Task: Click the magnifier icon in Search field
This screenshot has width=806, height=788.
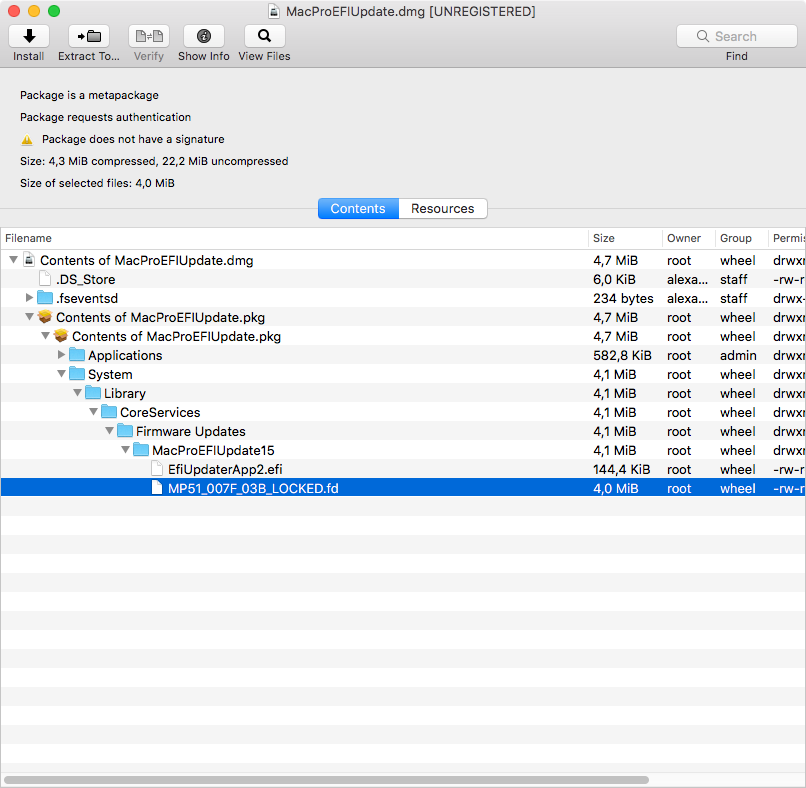Action: tap(703, 36)
